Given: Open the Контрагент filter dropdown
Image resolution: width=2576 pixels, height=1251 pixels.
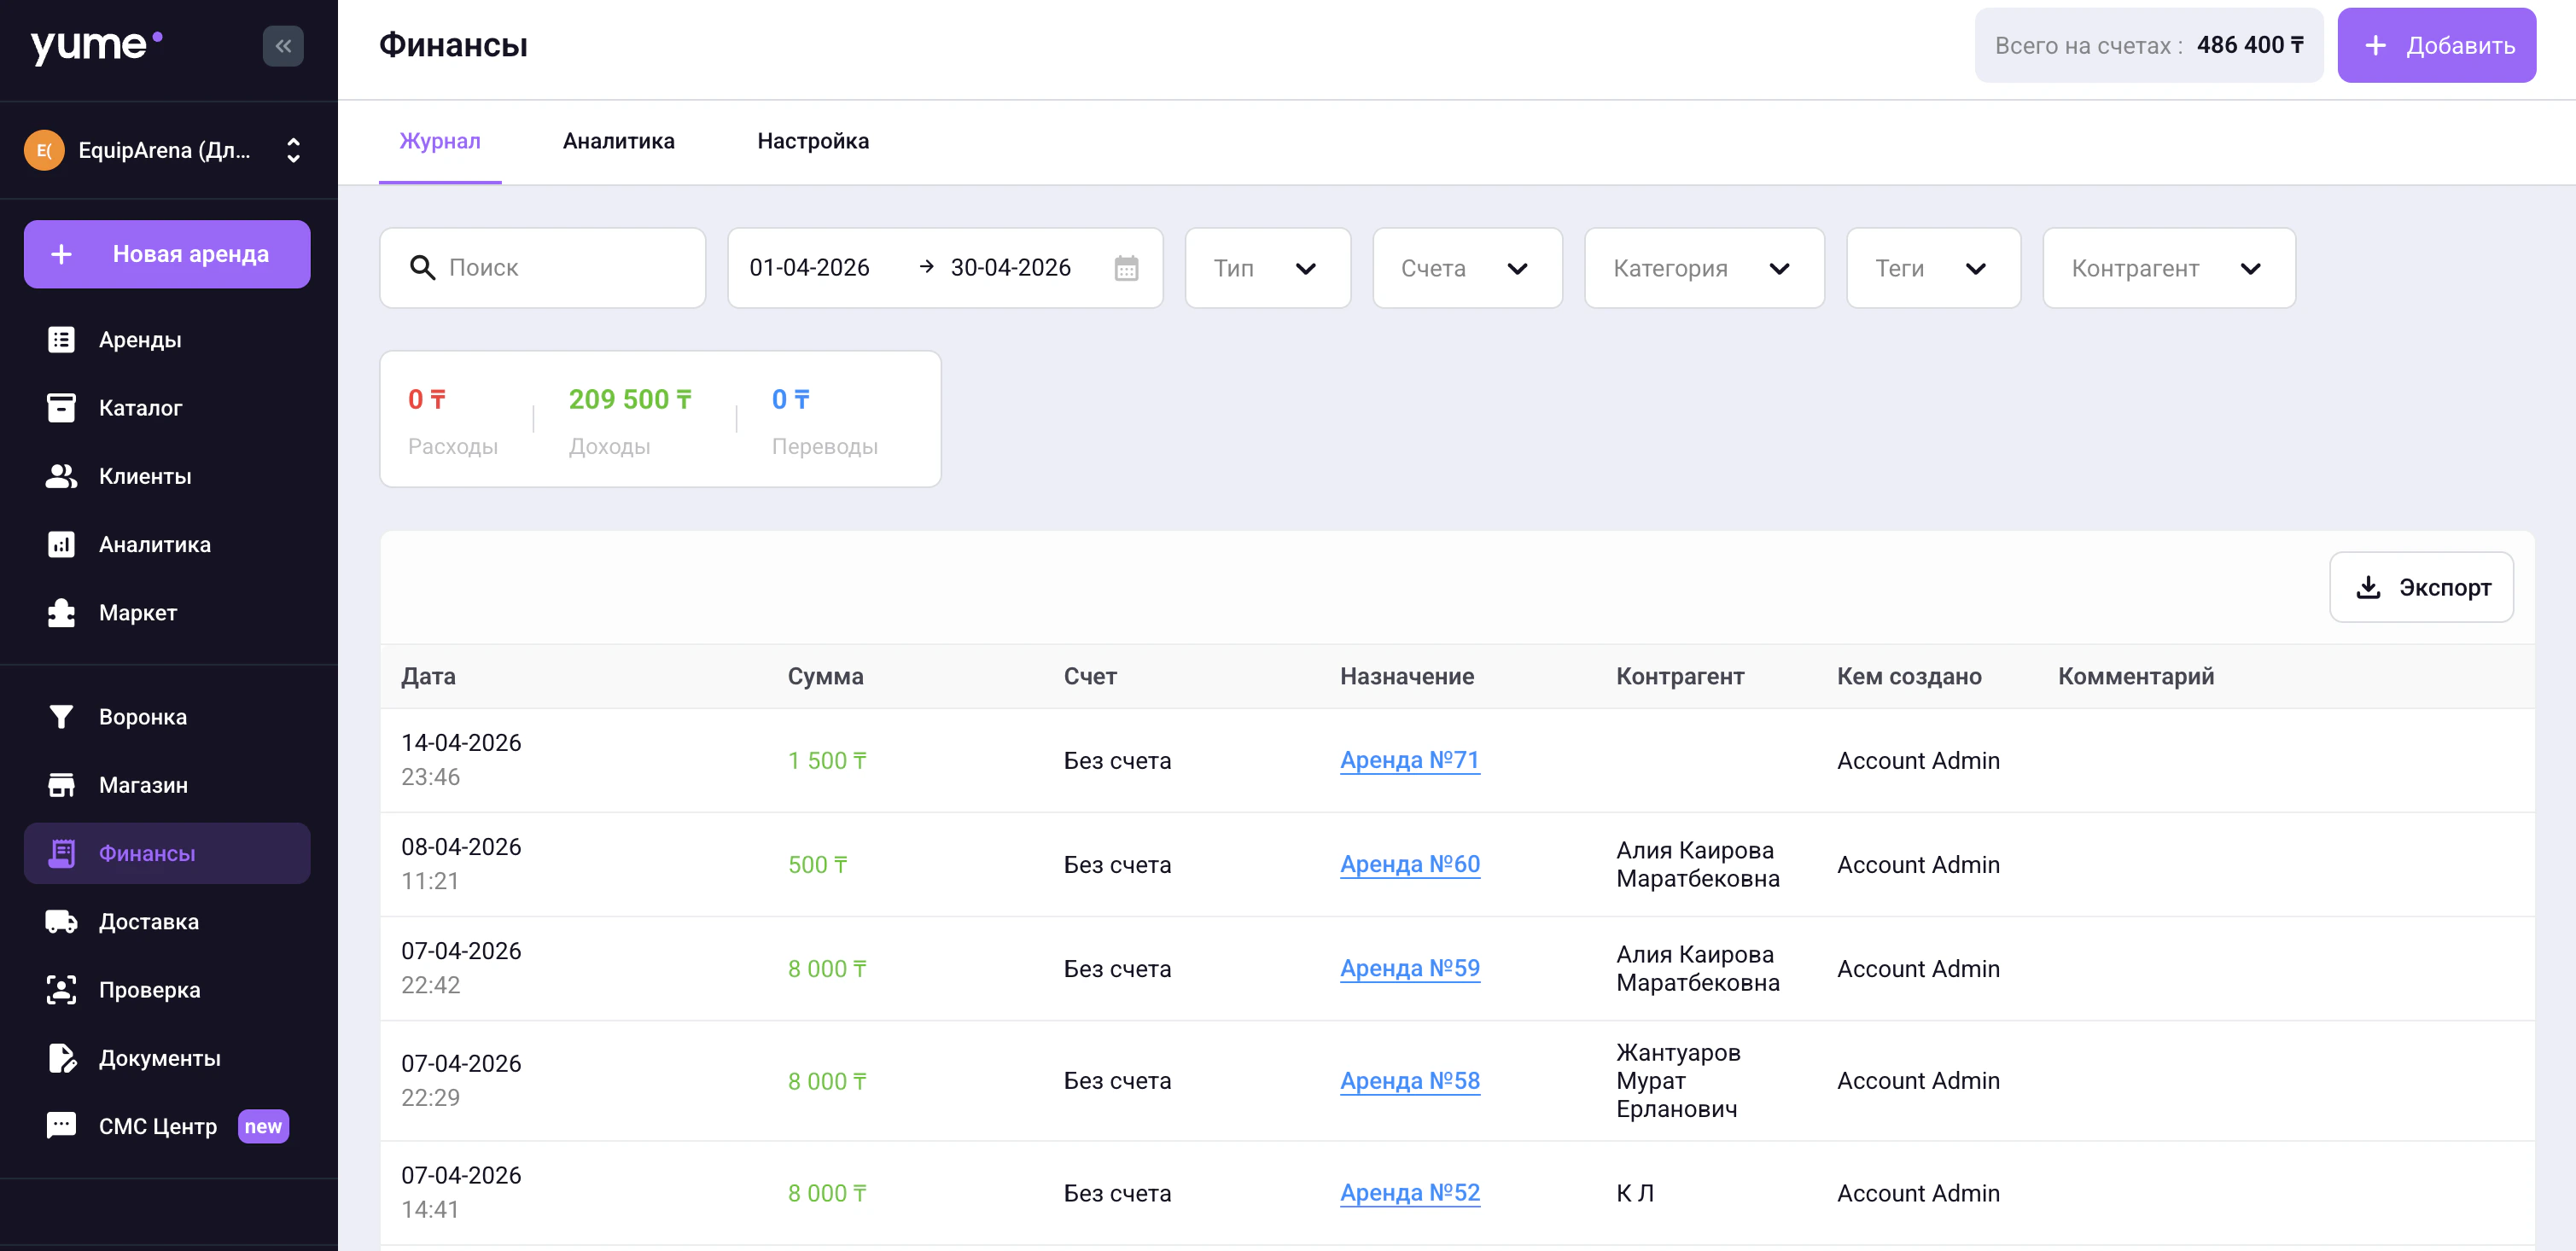Looking at the screenshot, I should [x=2168, y=268].
